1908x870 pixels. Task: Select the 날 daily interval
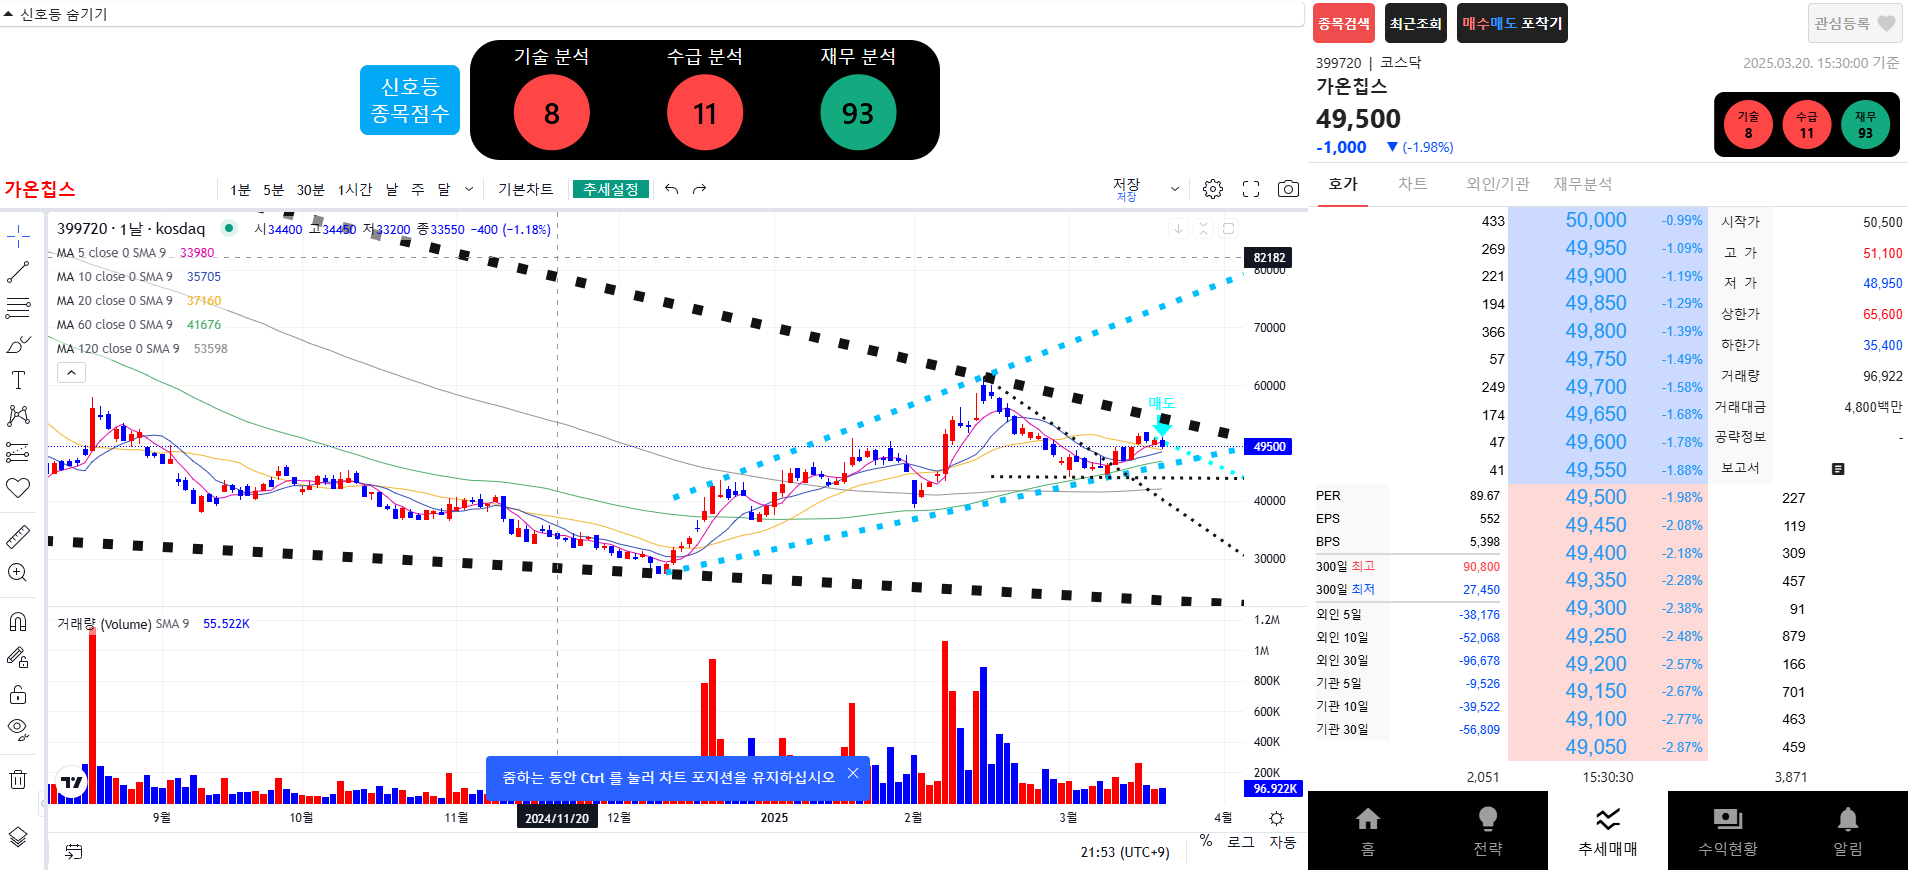point(392,189)
